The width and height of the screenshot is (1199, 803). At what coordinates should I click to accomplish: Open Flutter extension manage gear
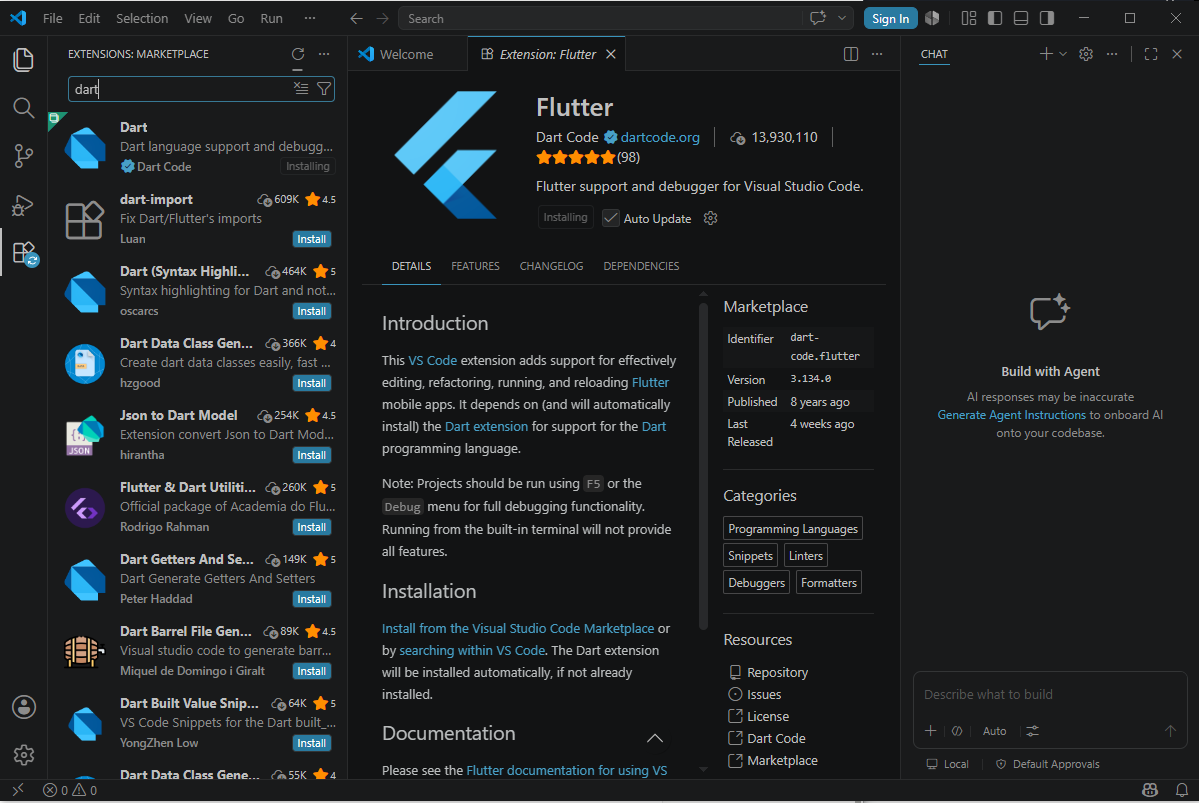(x=710, y=219)
